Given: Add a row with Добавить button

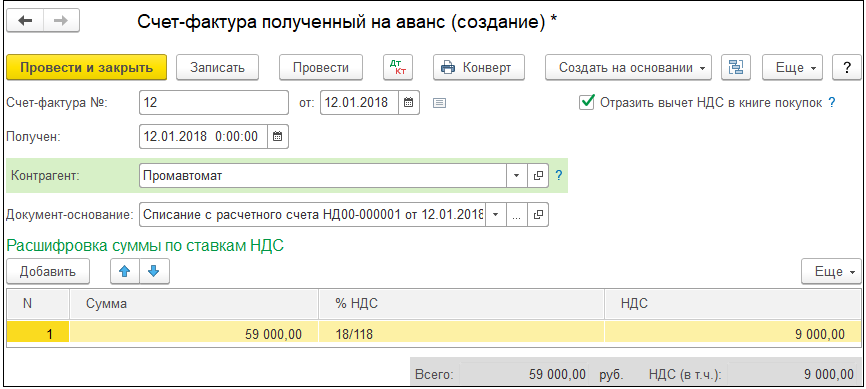Looking at the screenshot, I should 48,271.
